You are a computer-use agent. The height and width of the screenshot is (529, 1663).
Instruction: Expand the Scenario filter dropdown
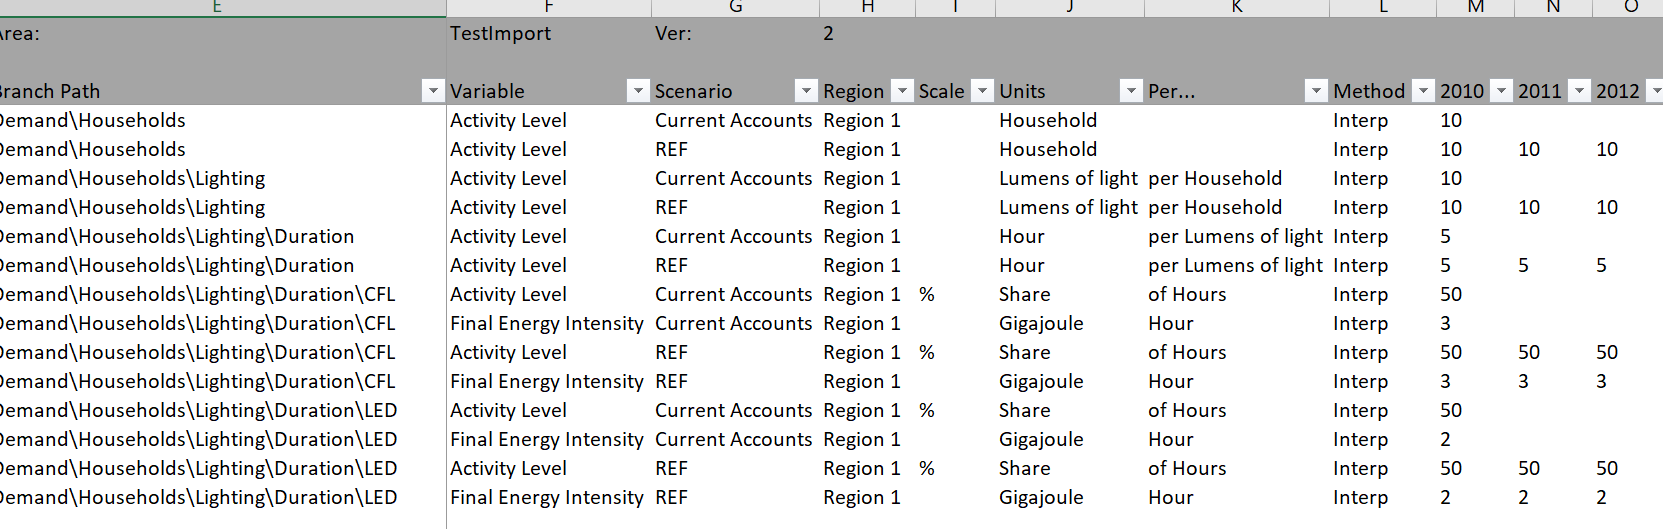(806, 91)
